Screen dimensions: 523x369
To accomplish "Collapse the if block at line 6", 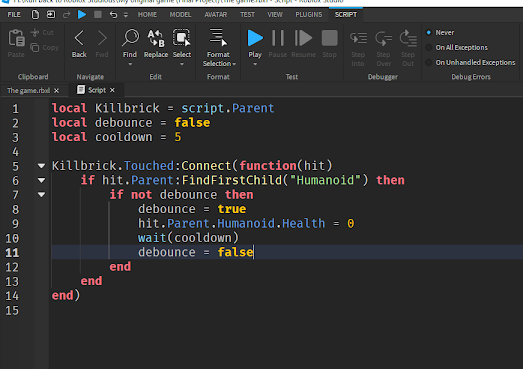I will pos(41,180).
